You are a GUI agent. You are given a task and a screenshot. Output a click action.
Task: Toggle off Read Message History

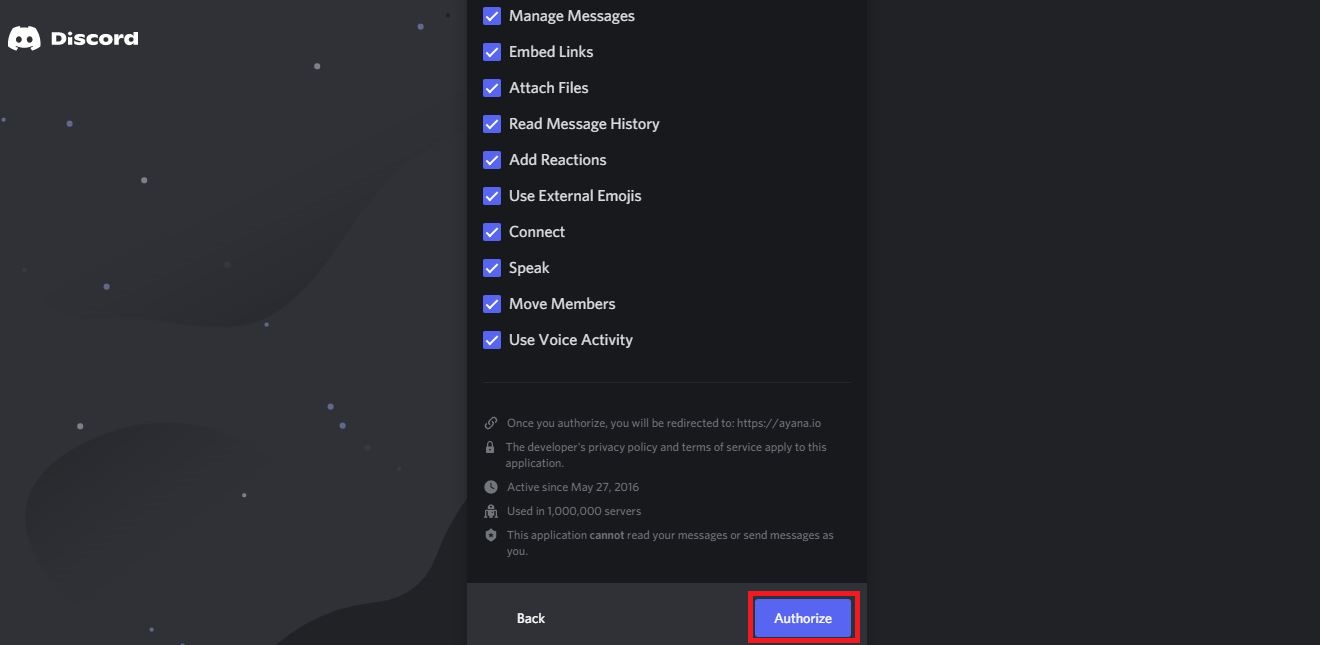tap(491, 123)
